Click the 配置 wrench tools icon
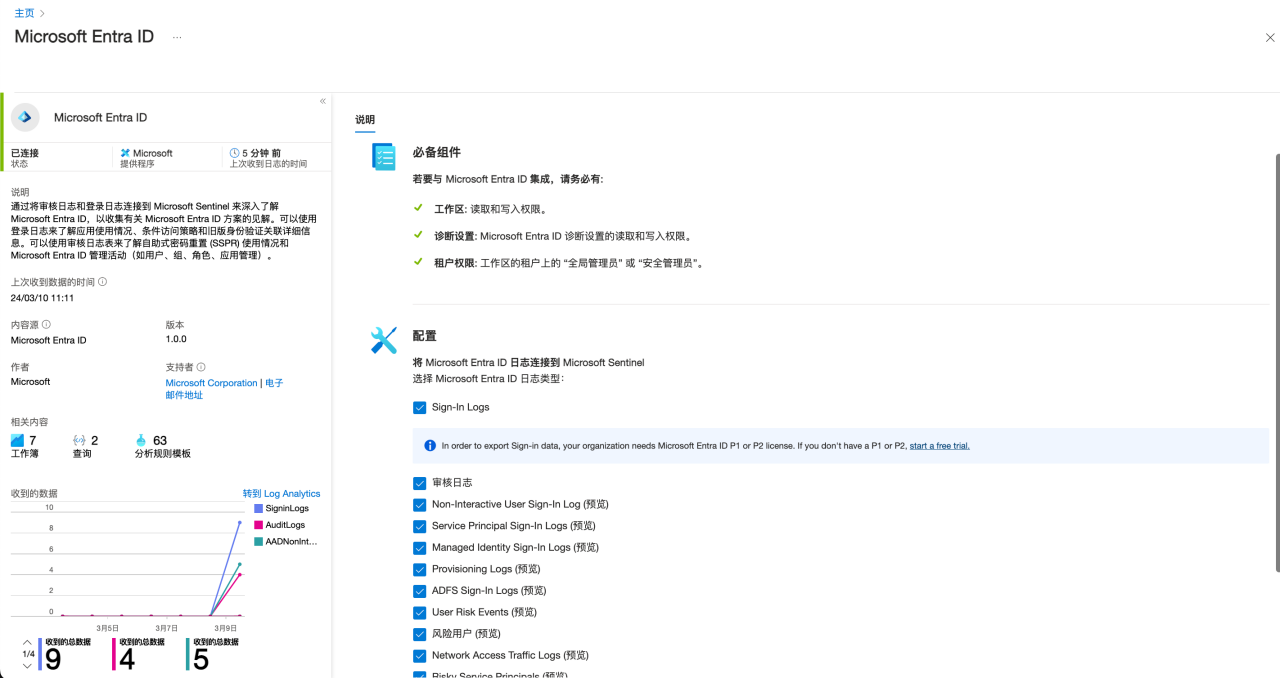Screen dimensions: 1280x678 pyautogui.click(x=384, y=340)
